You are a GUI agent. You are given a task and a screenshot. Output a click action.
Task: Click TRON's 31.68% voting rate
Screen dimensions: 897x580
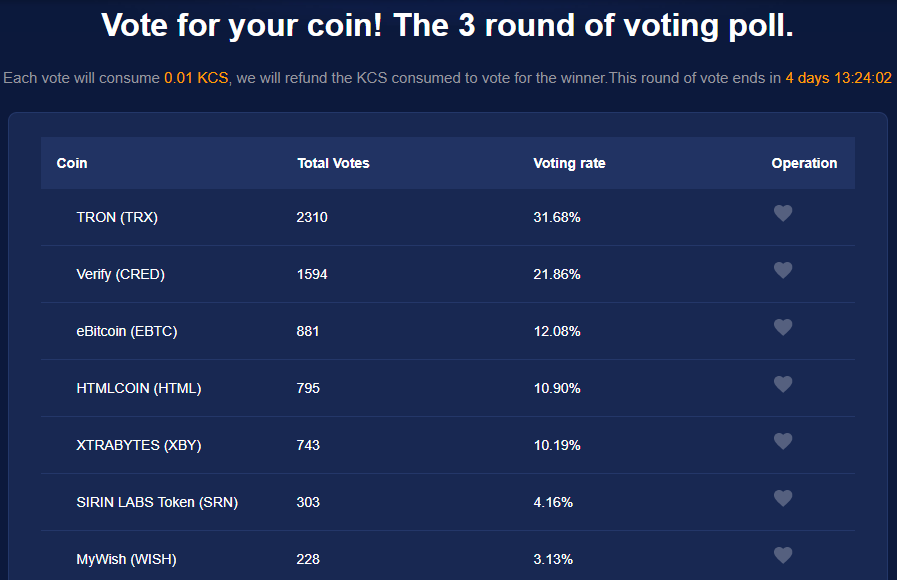click(x=557, y=217)
